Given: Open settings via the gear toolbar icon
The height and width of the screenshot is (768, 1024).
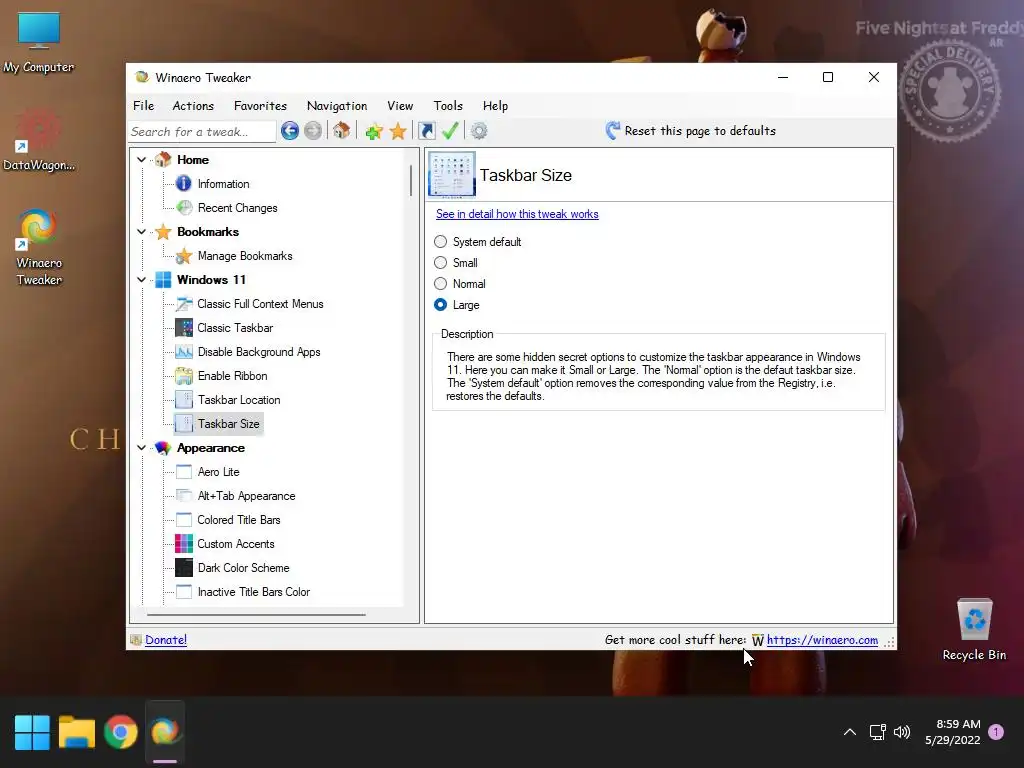Looking at the screenshot, I should pos(479,131).
